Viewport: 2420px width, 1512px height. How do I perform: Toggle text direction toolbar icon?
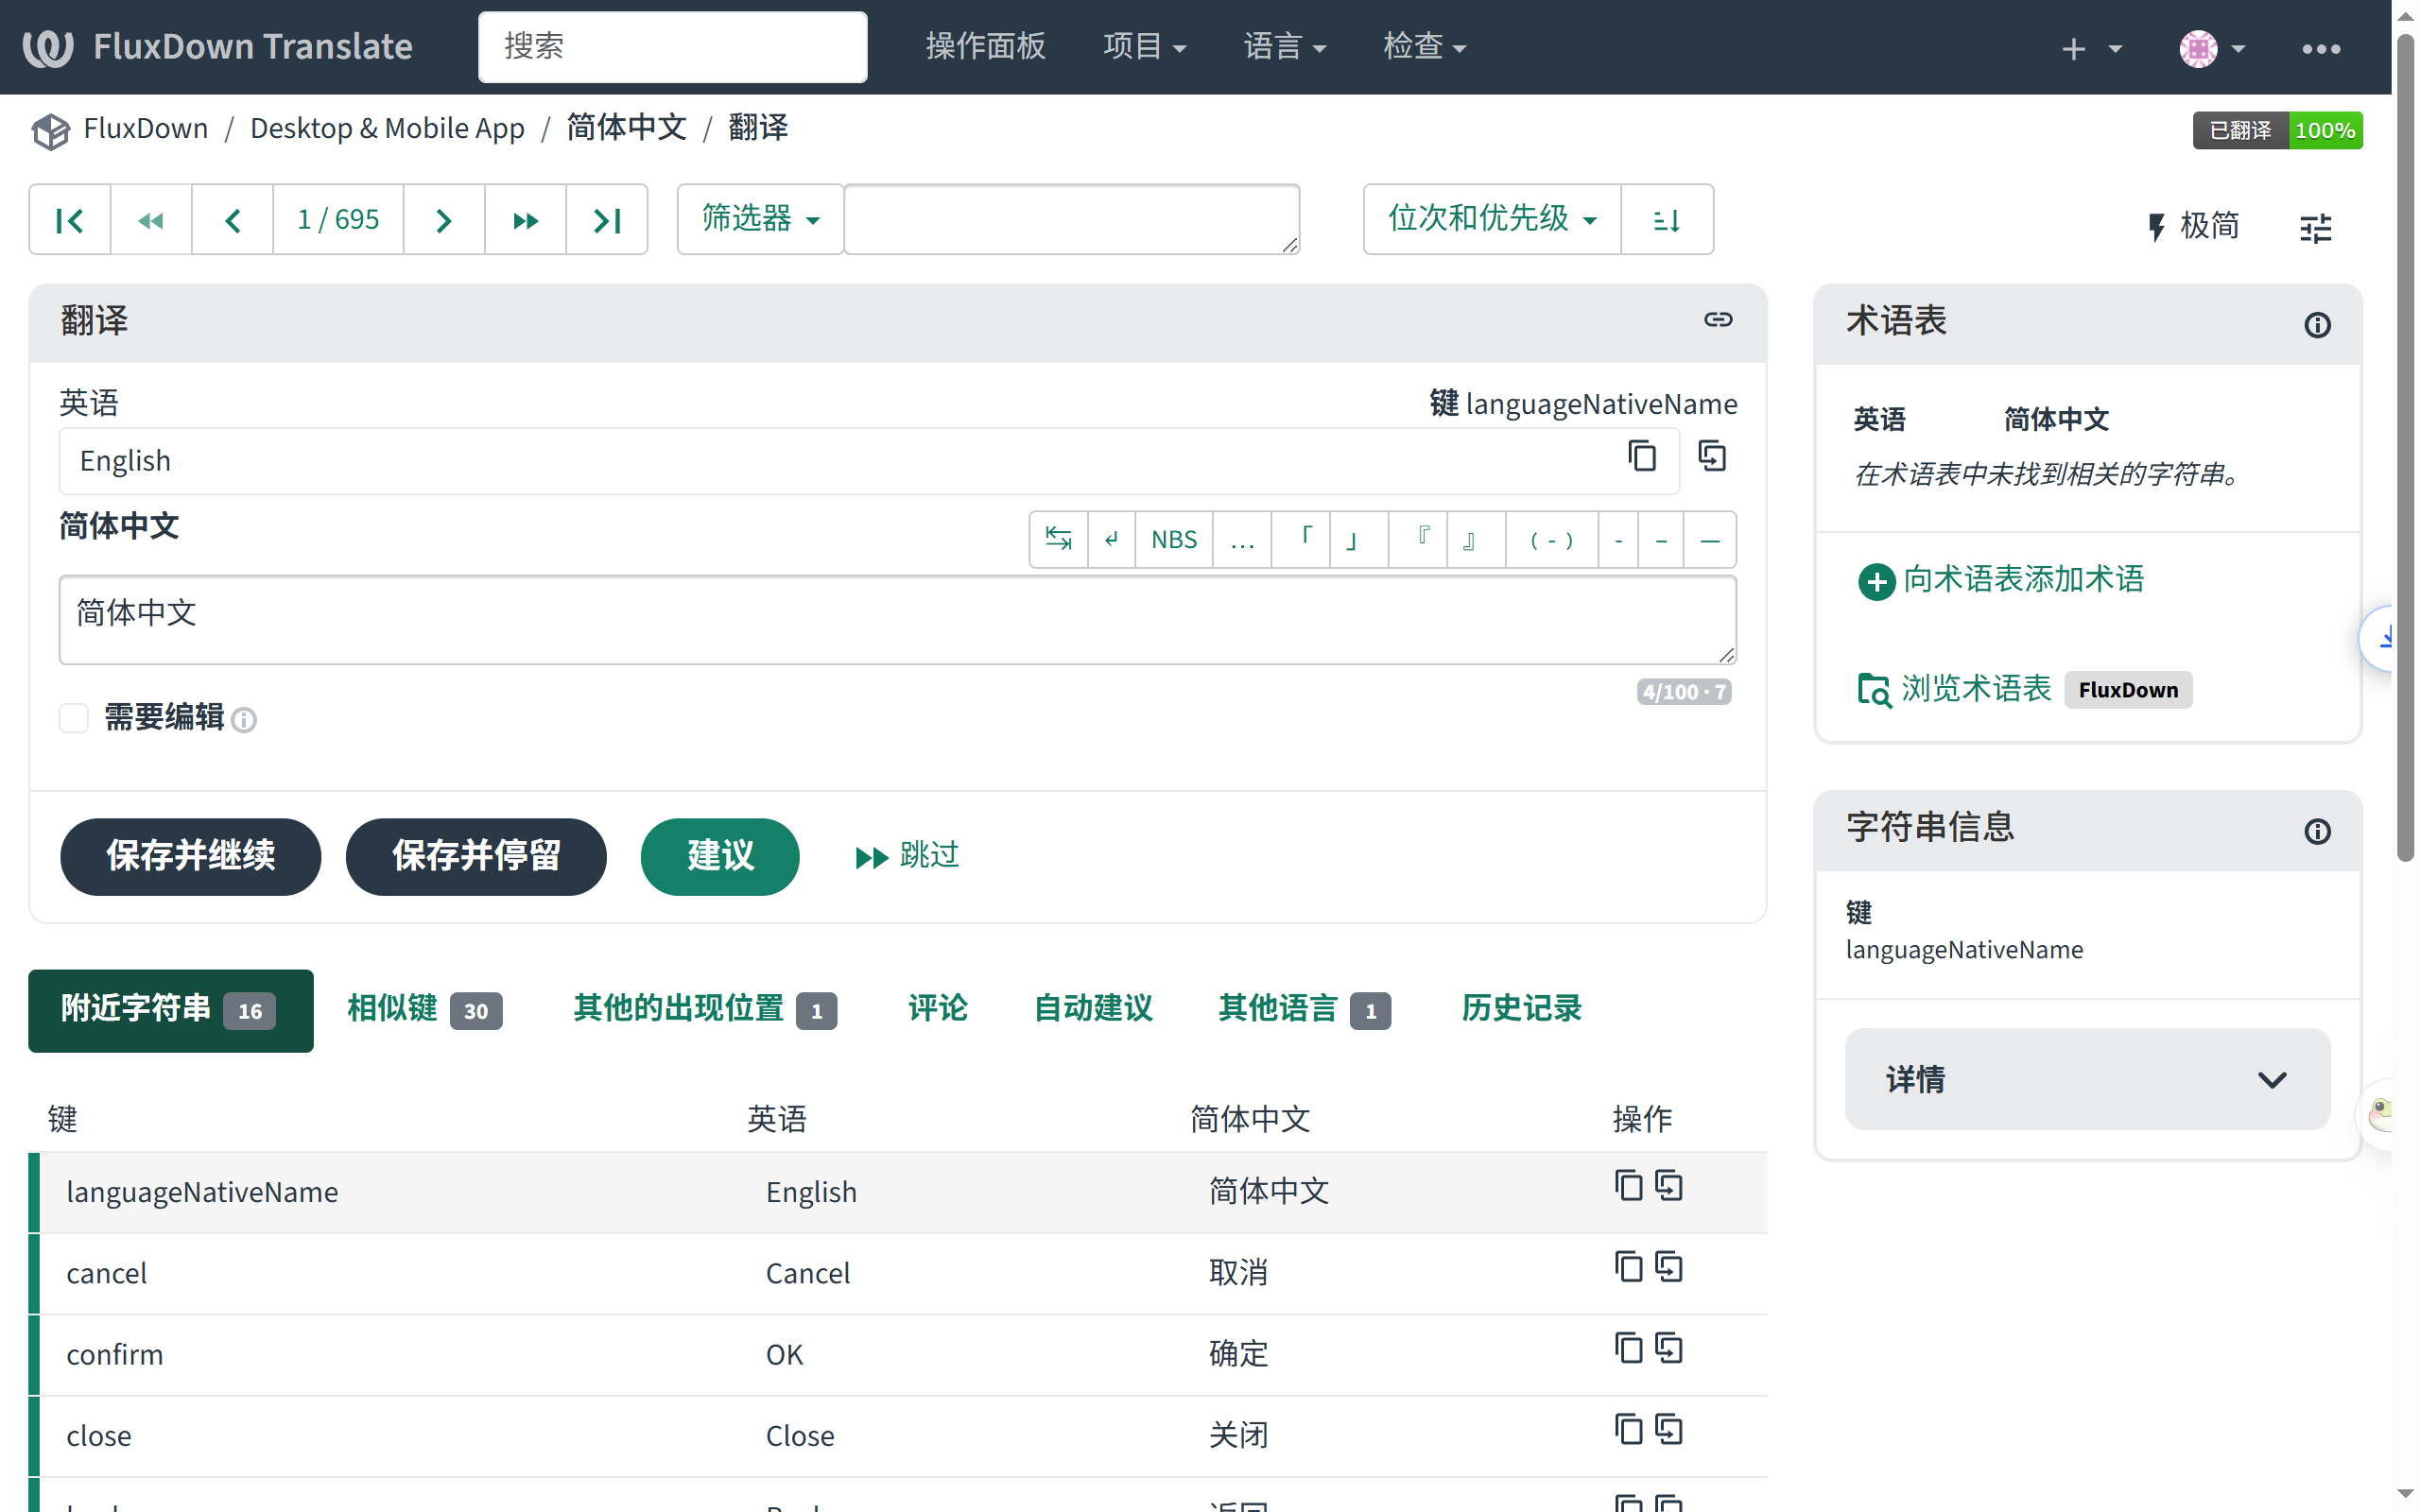coord(1059,540)
